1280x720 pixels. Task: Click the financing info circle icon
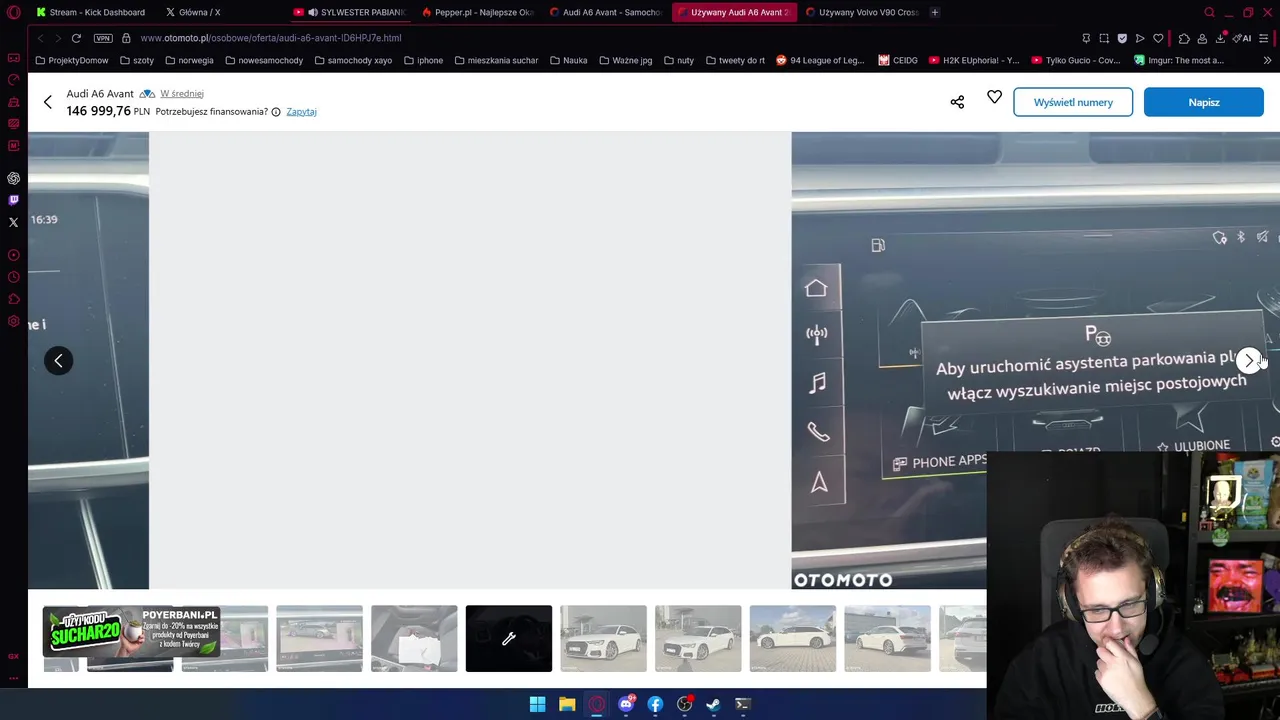[x=276, y=112]
